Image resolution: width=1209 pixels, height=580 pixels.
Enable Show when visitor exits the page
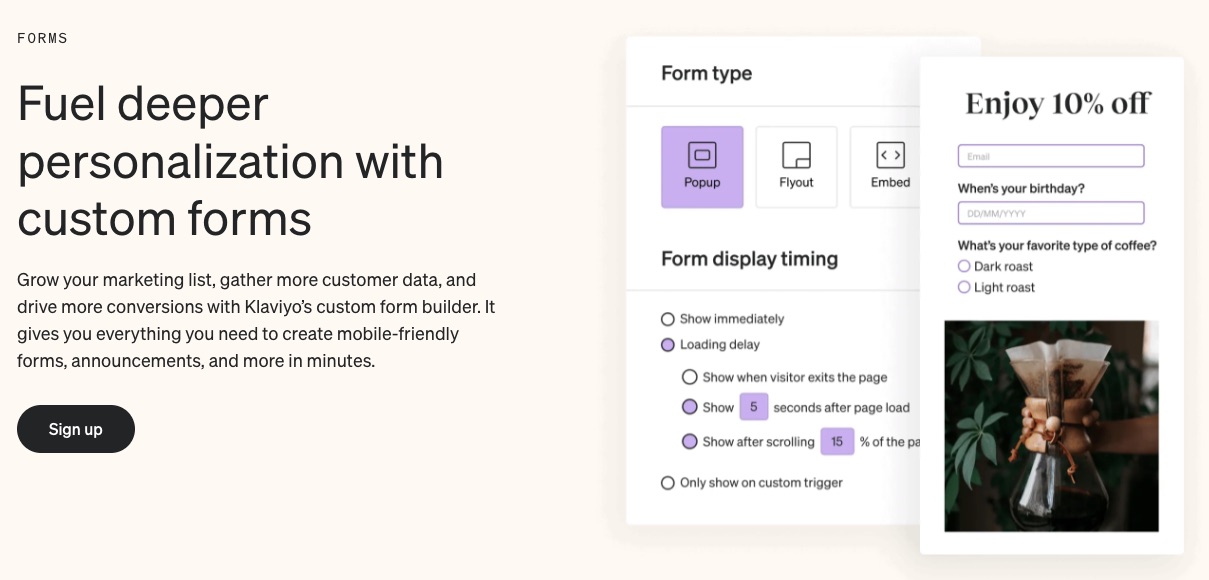(690, 377)
